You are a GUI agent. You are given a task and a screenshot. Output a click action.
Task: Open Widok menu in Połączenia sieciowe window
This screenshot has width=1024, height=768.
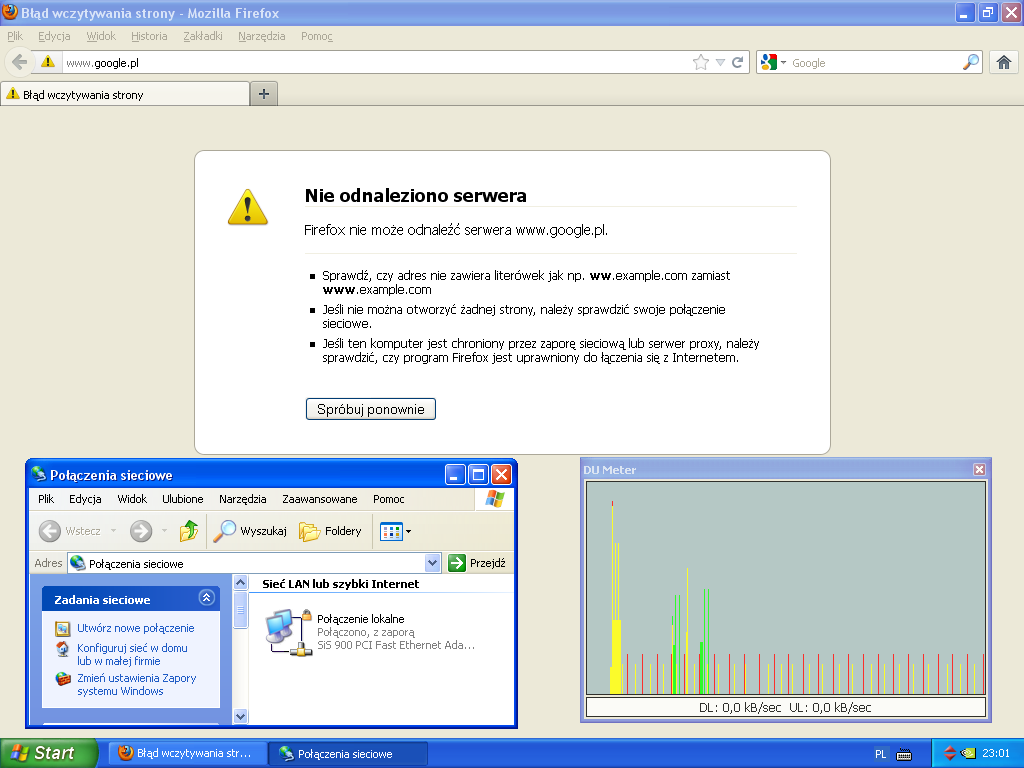pyautogui.click(x=132, y=499)
